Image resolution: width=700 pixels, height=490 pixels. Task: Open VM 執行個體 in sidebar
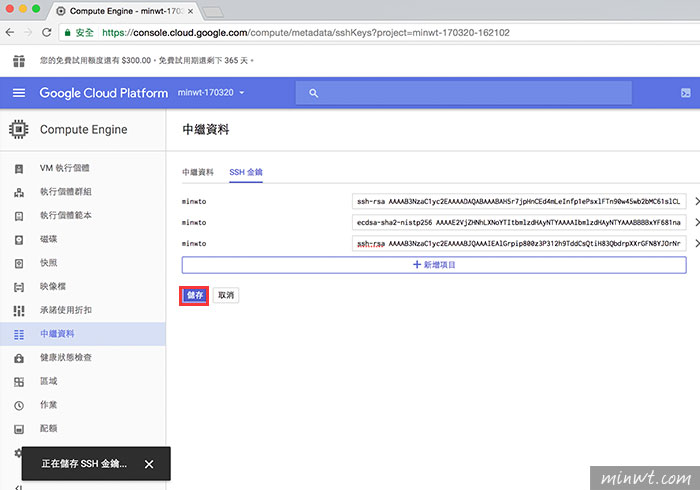(64, 168)
